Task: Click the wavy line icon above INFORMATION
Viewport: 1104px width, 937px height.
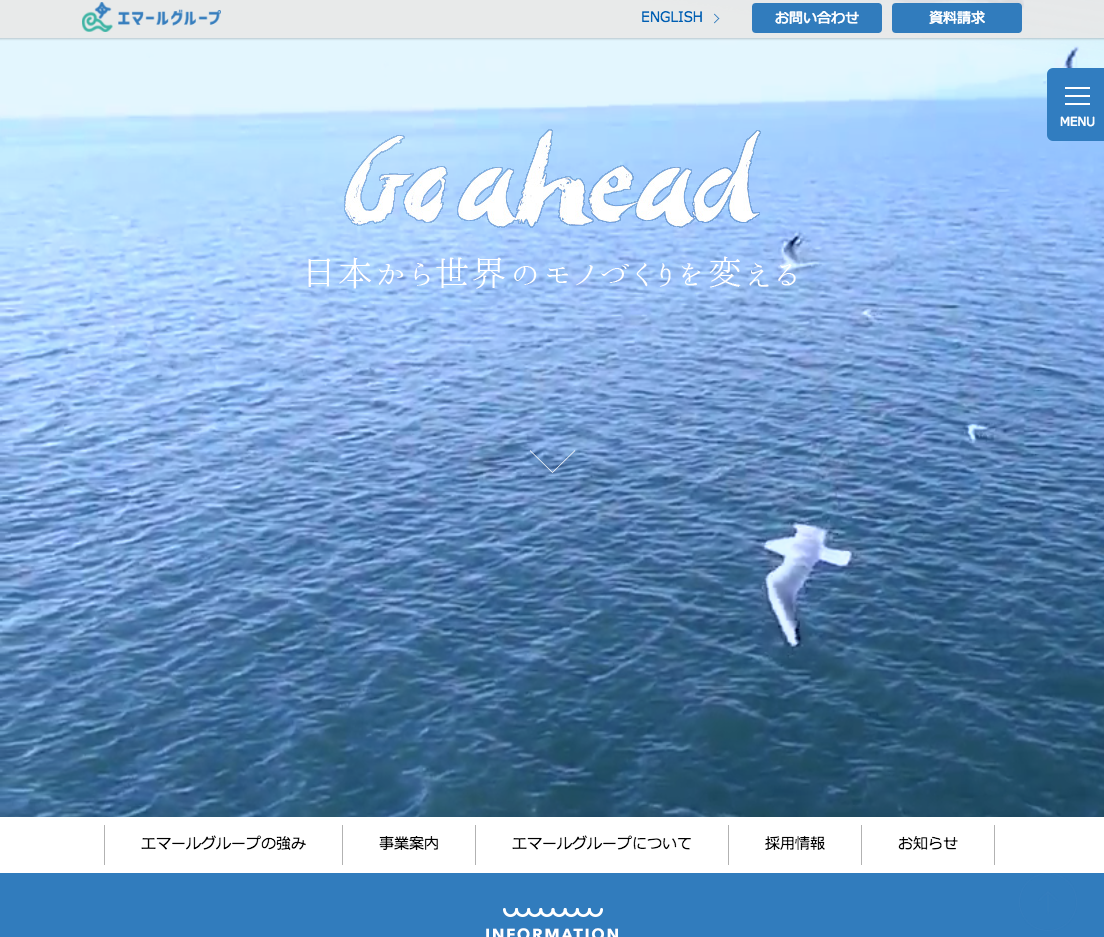Action: [x=552, y=911]
